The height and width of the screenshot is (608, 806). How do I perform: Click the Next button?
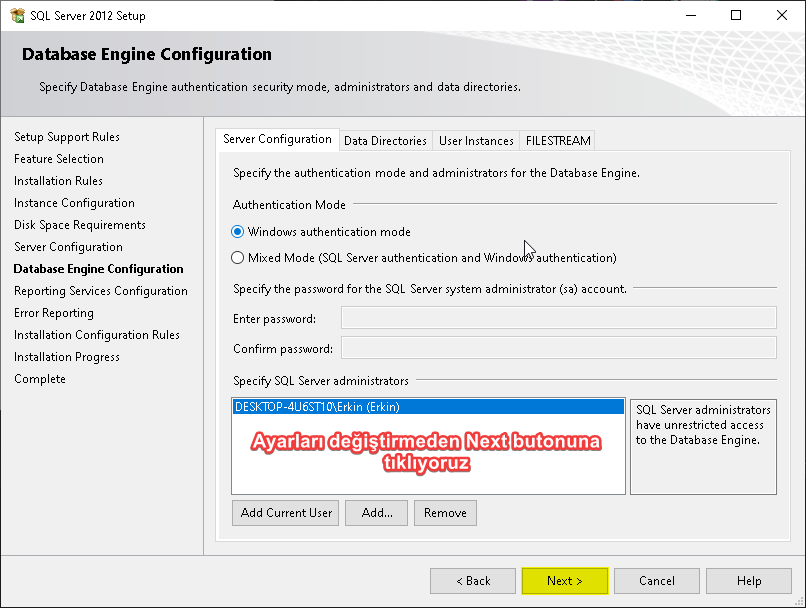564,581
